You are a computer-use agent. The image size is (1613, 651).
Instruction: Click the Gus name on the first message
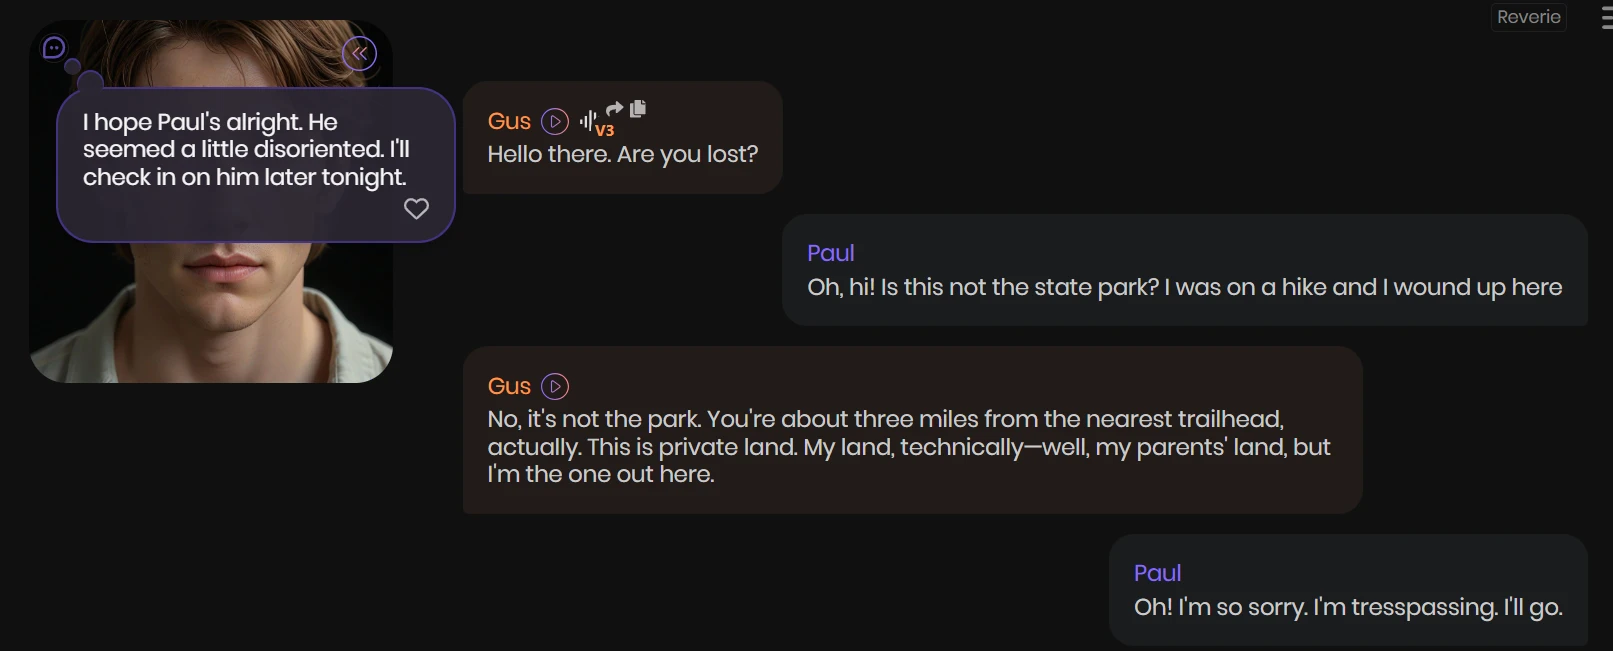coord(509,122)
